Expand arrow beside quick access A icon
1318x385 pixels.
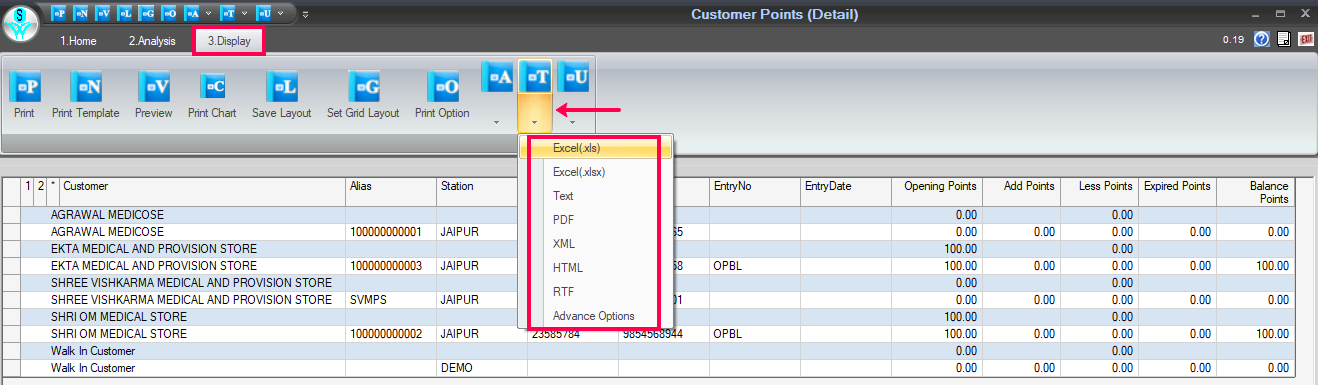(208, 14)
